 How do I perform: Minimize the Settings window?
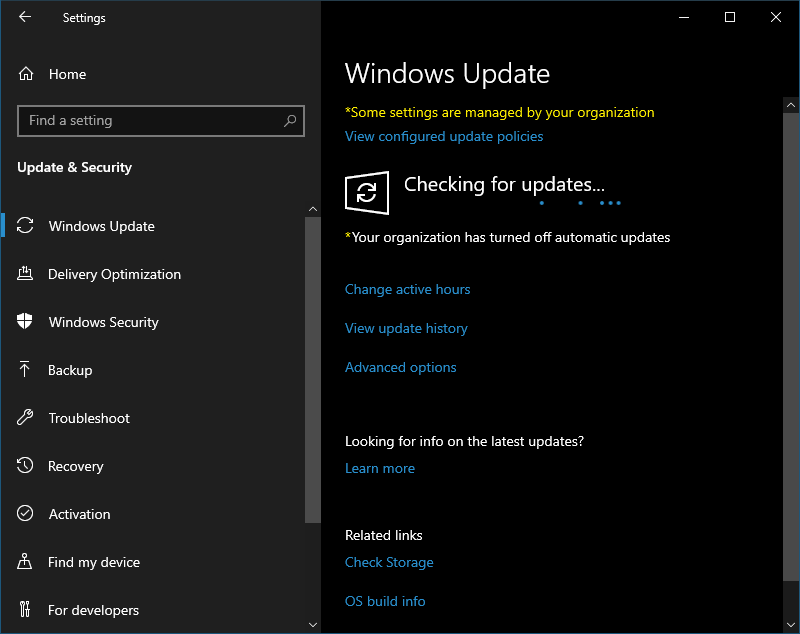[x=684, y=17]
